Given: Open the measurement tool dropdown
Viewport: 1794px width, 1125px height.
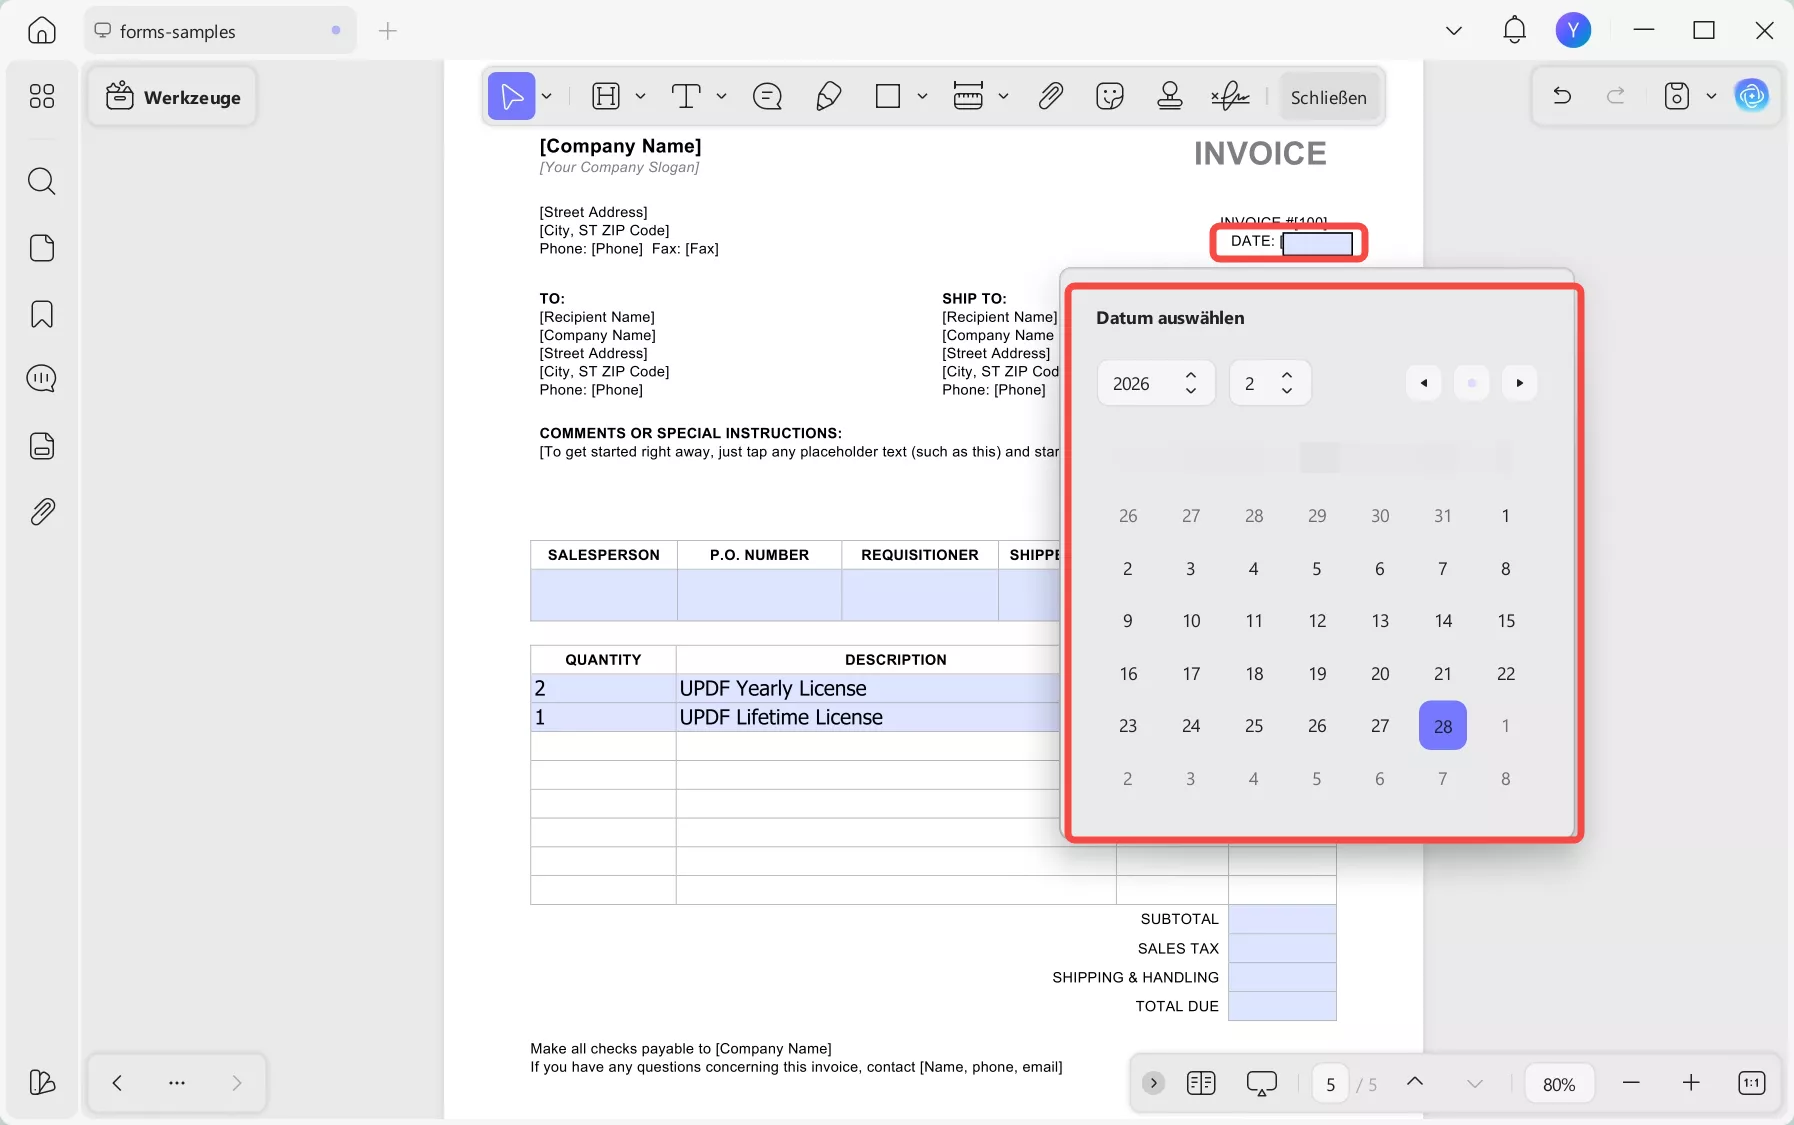Looking at the screenshot, I should pos(1001,96).
